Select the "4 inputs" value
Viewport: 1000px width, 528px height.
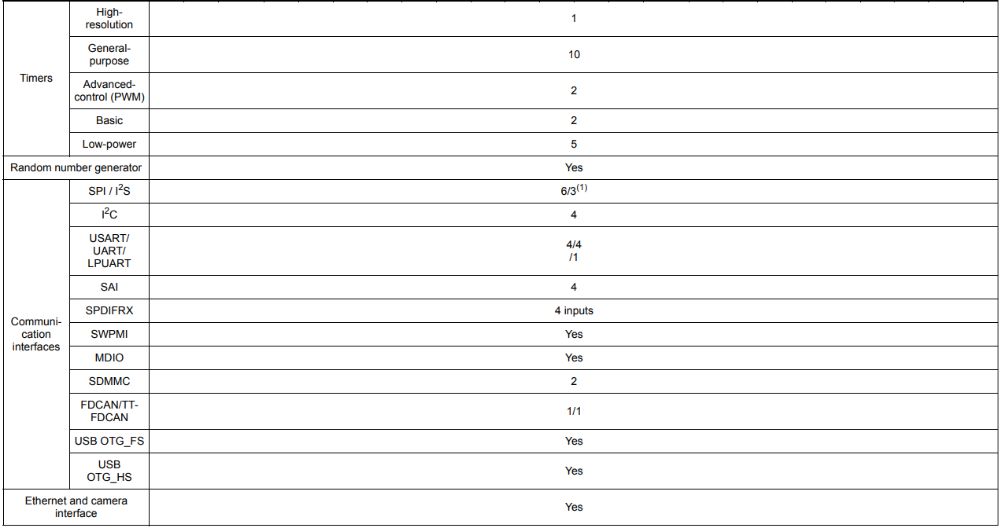[x=573, y=310]
